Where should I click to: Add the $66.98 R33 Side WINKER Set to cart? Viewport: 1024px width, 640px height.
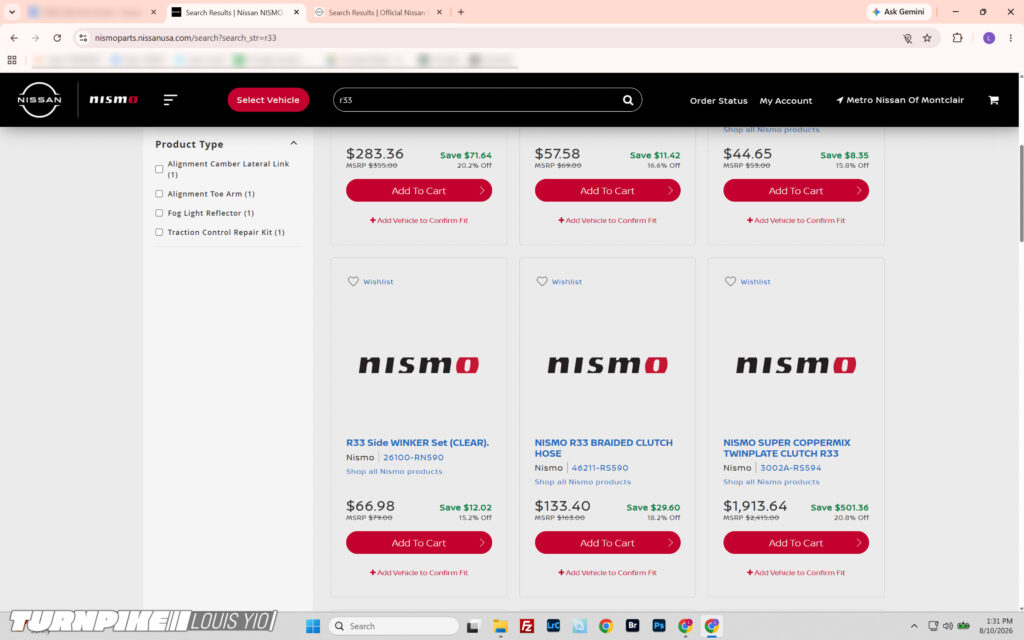pos(419,543)
